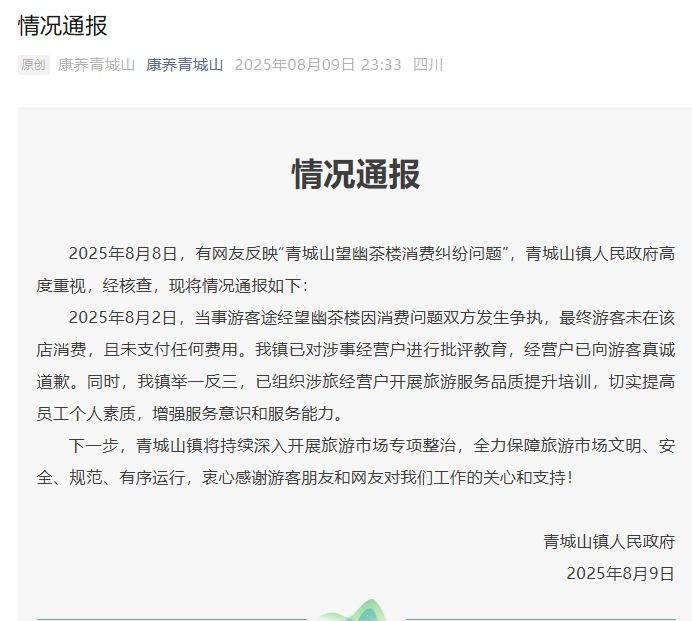Click the 四川 location label
The image size is (692, 621).
tap(428, 65)
